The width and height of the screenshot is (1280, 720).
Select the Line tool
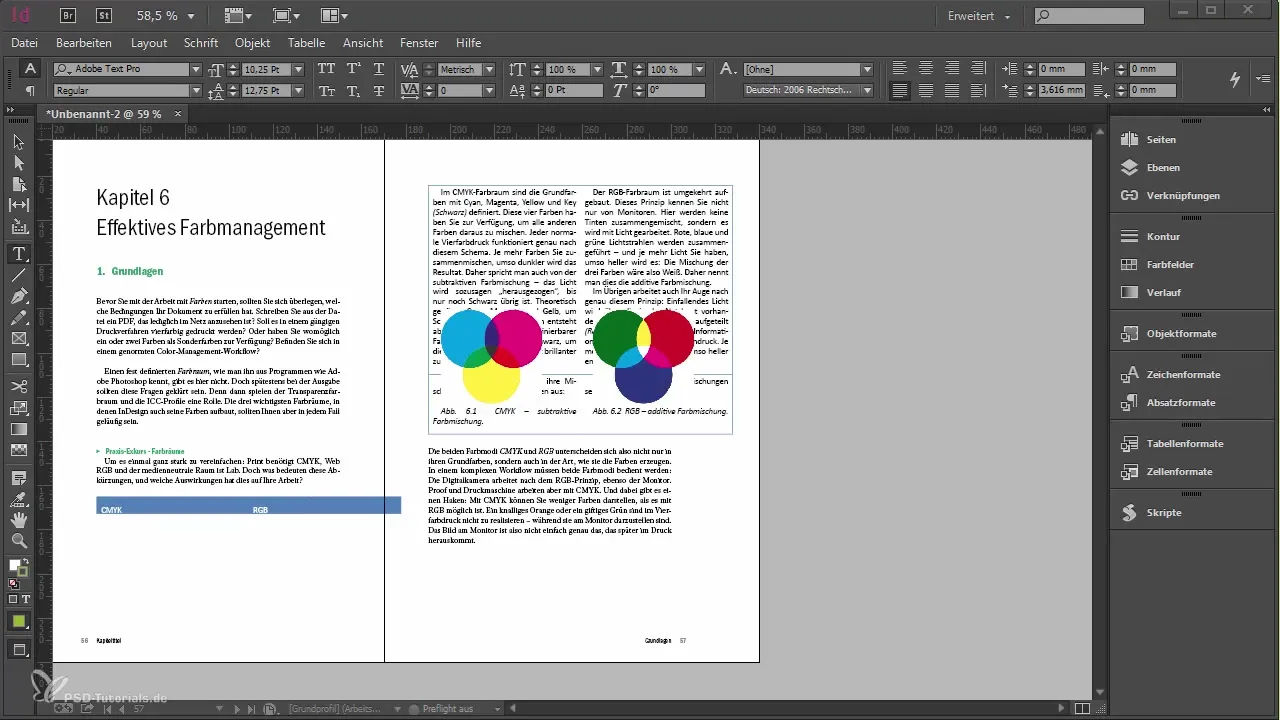19,275
